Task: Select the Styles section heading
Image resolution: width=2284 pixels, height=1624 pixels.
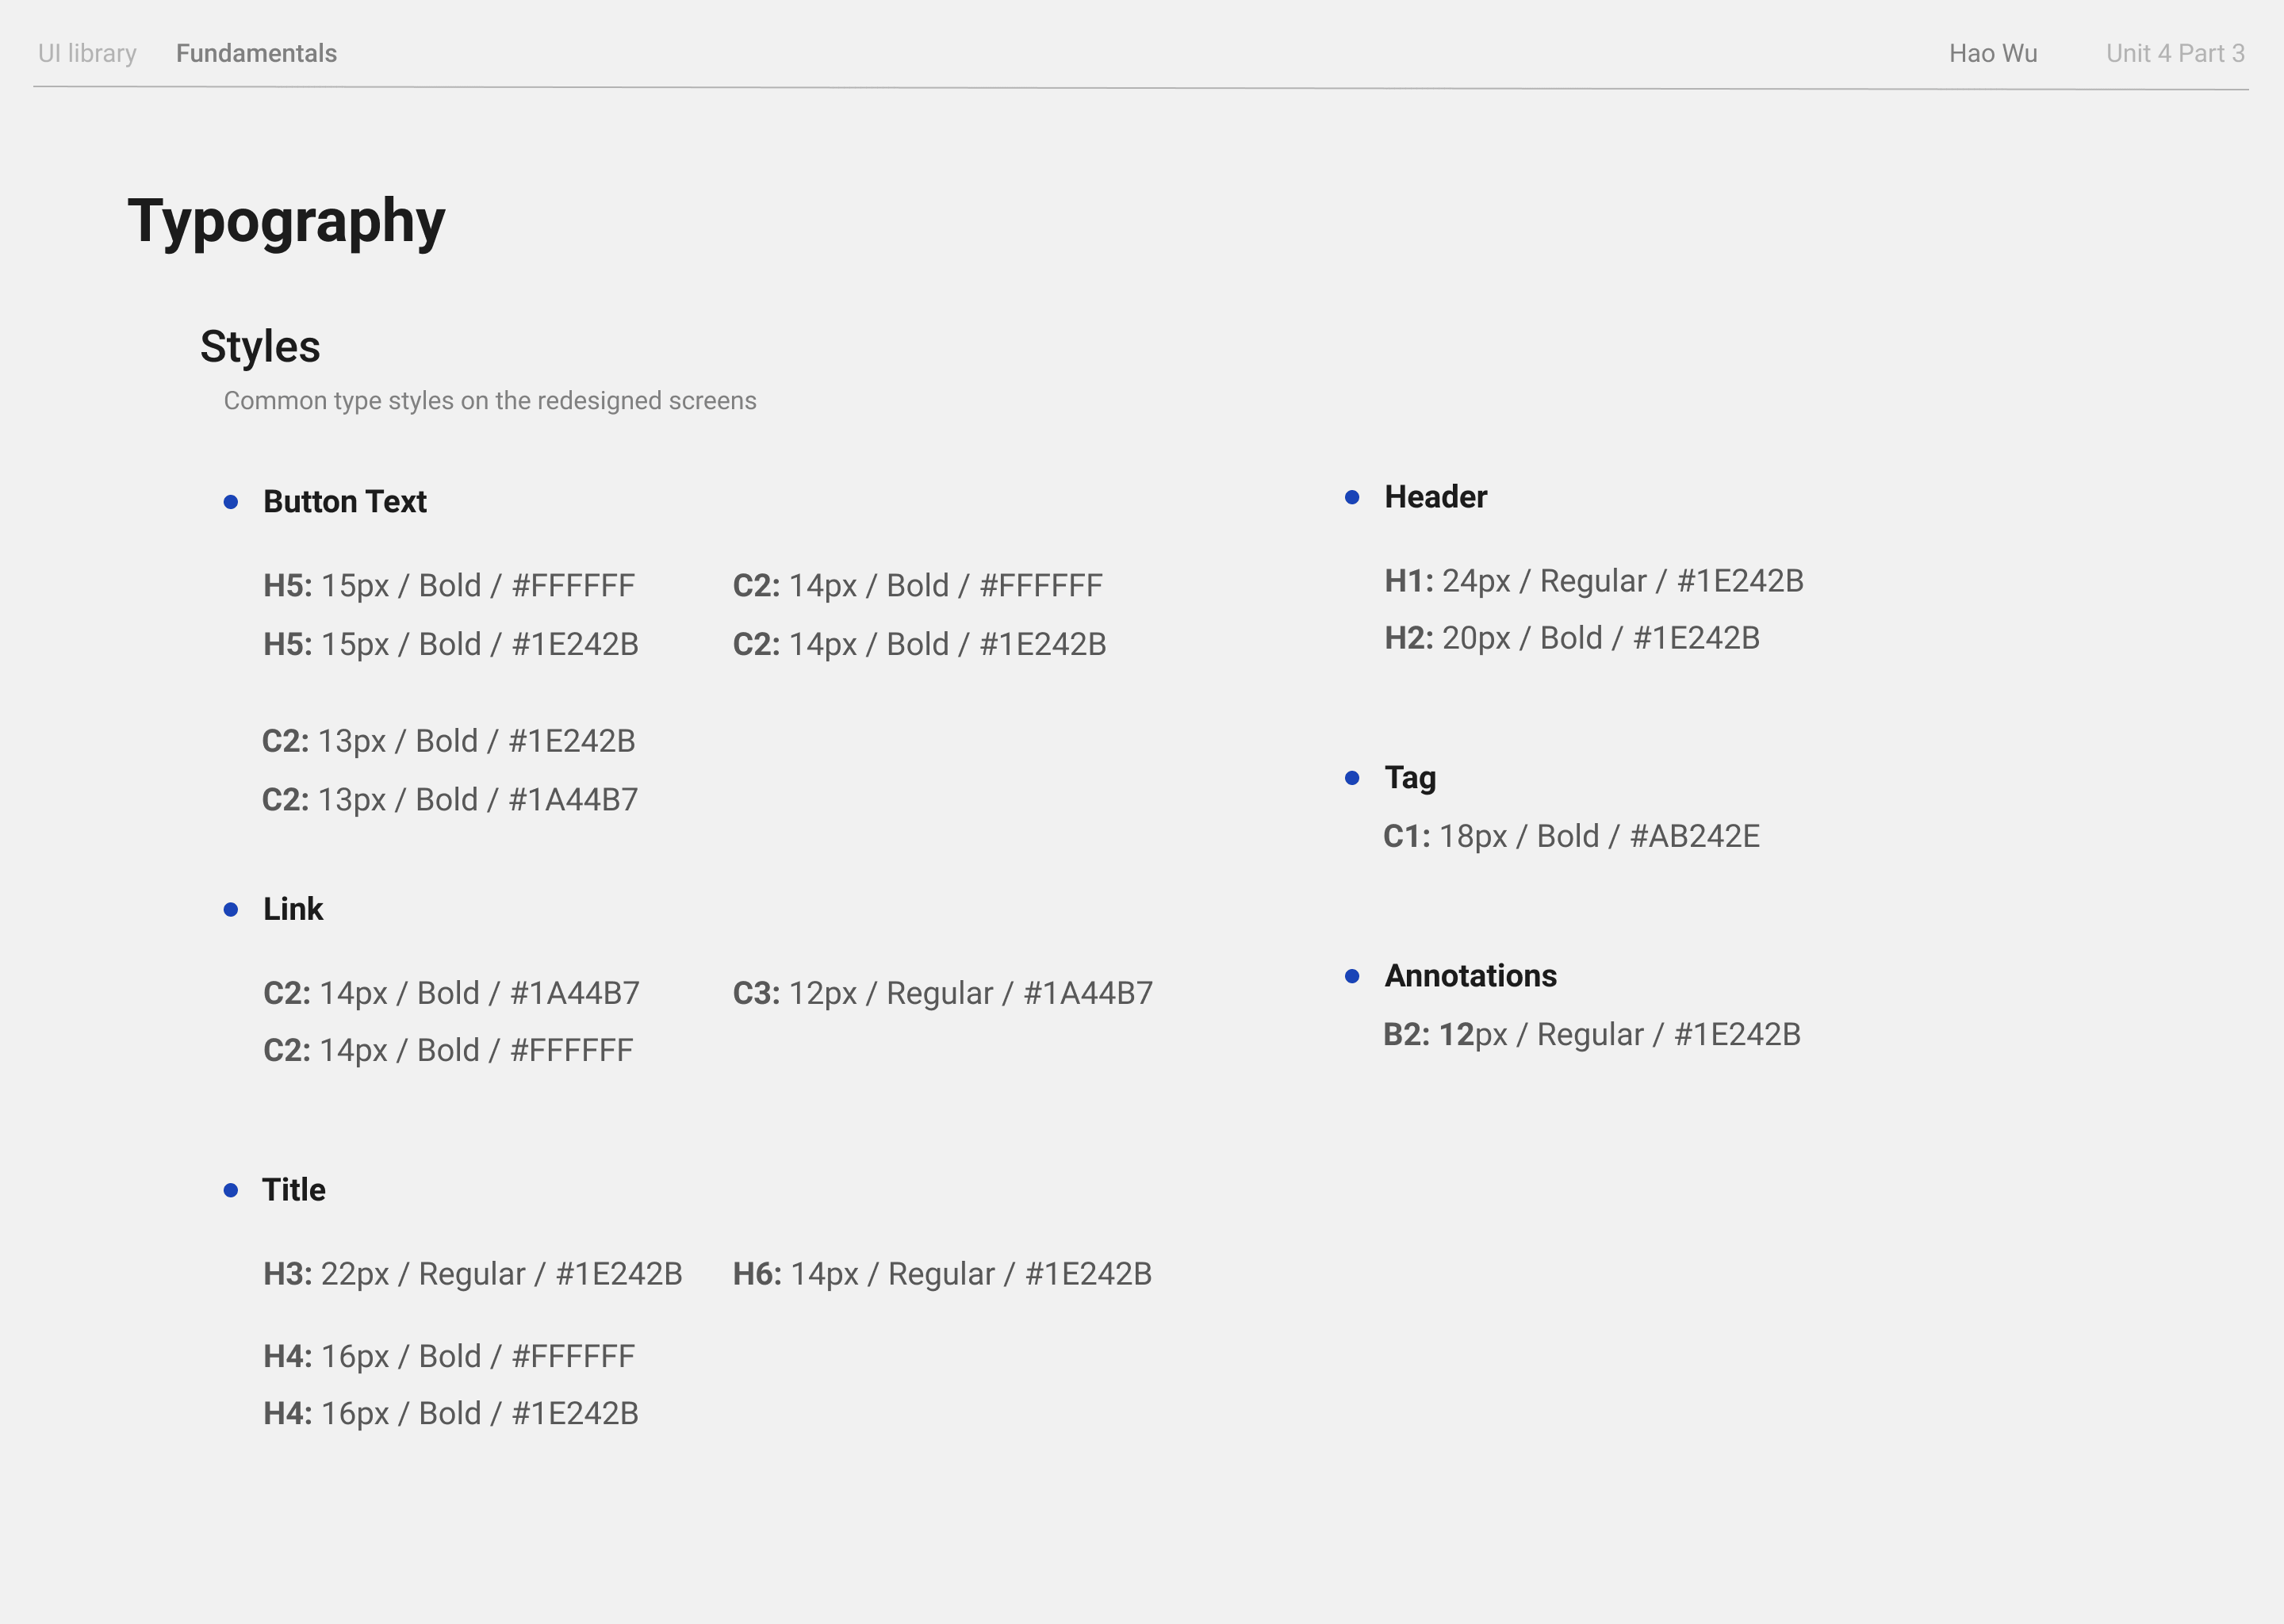Action: (x=260, y=346)
